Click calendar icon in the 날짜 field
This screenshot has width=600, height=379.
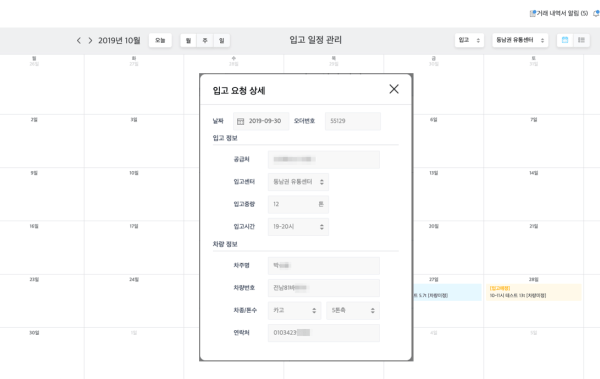[240, 121]
